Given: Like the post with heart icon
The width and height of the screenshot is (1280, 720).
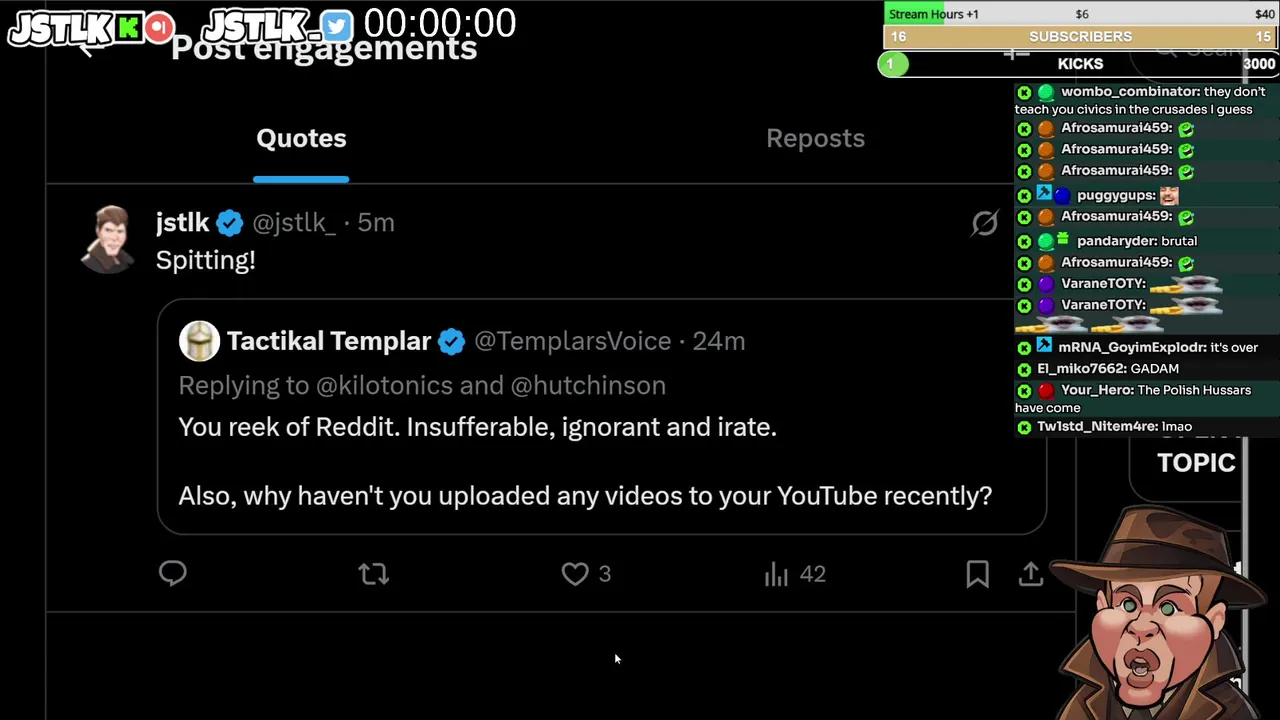Looking at the screenshot, I should pyautogui.click(x=575, y=574).
